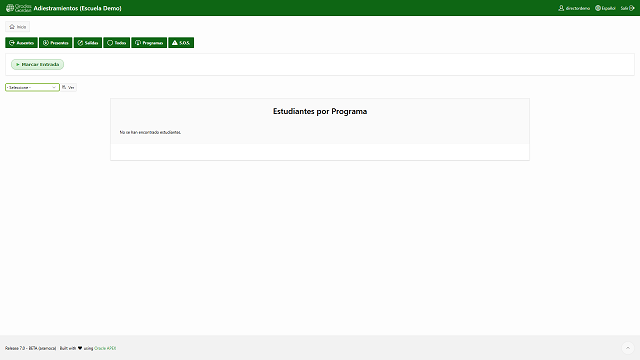Switch to the Presentes tab

pos(56,43)
